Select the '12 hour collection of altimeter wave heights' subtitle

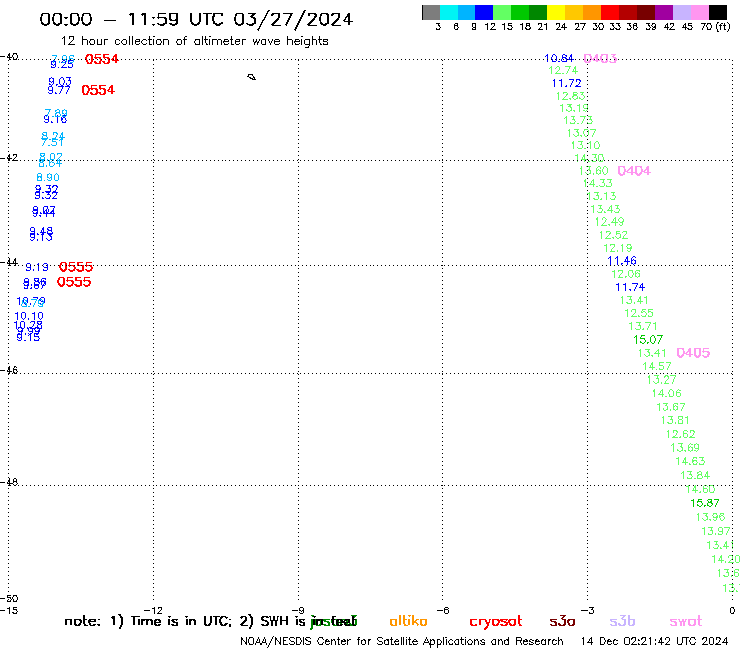pos(194,41)
